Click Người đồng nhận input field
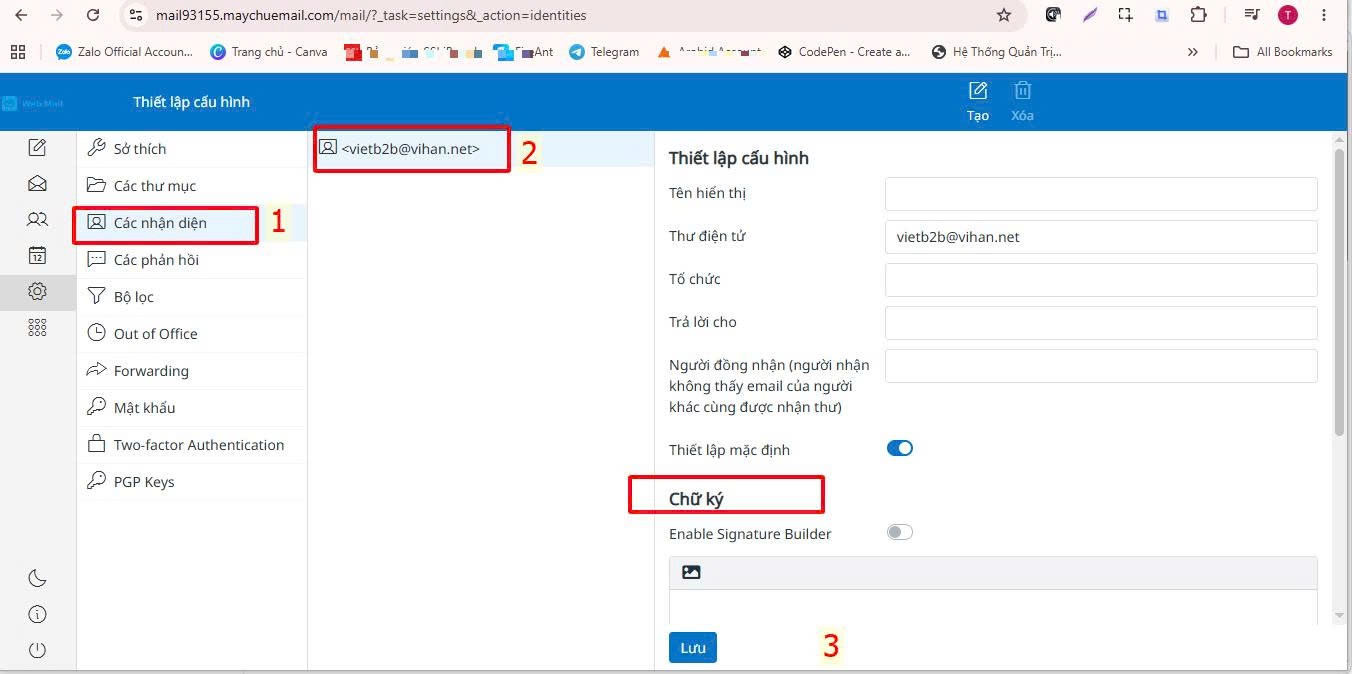 [1101, 366]
